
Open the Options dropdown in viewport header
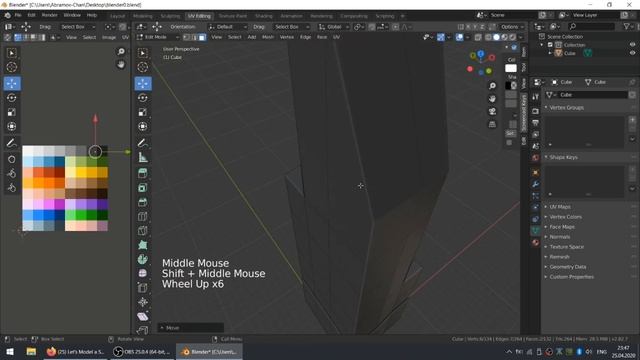click(512, 27)
